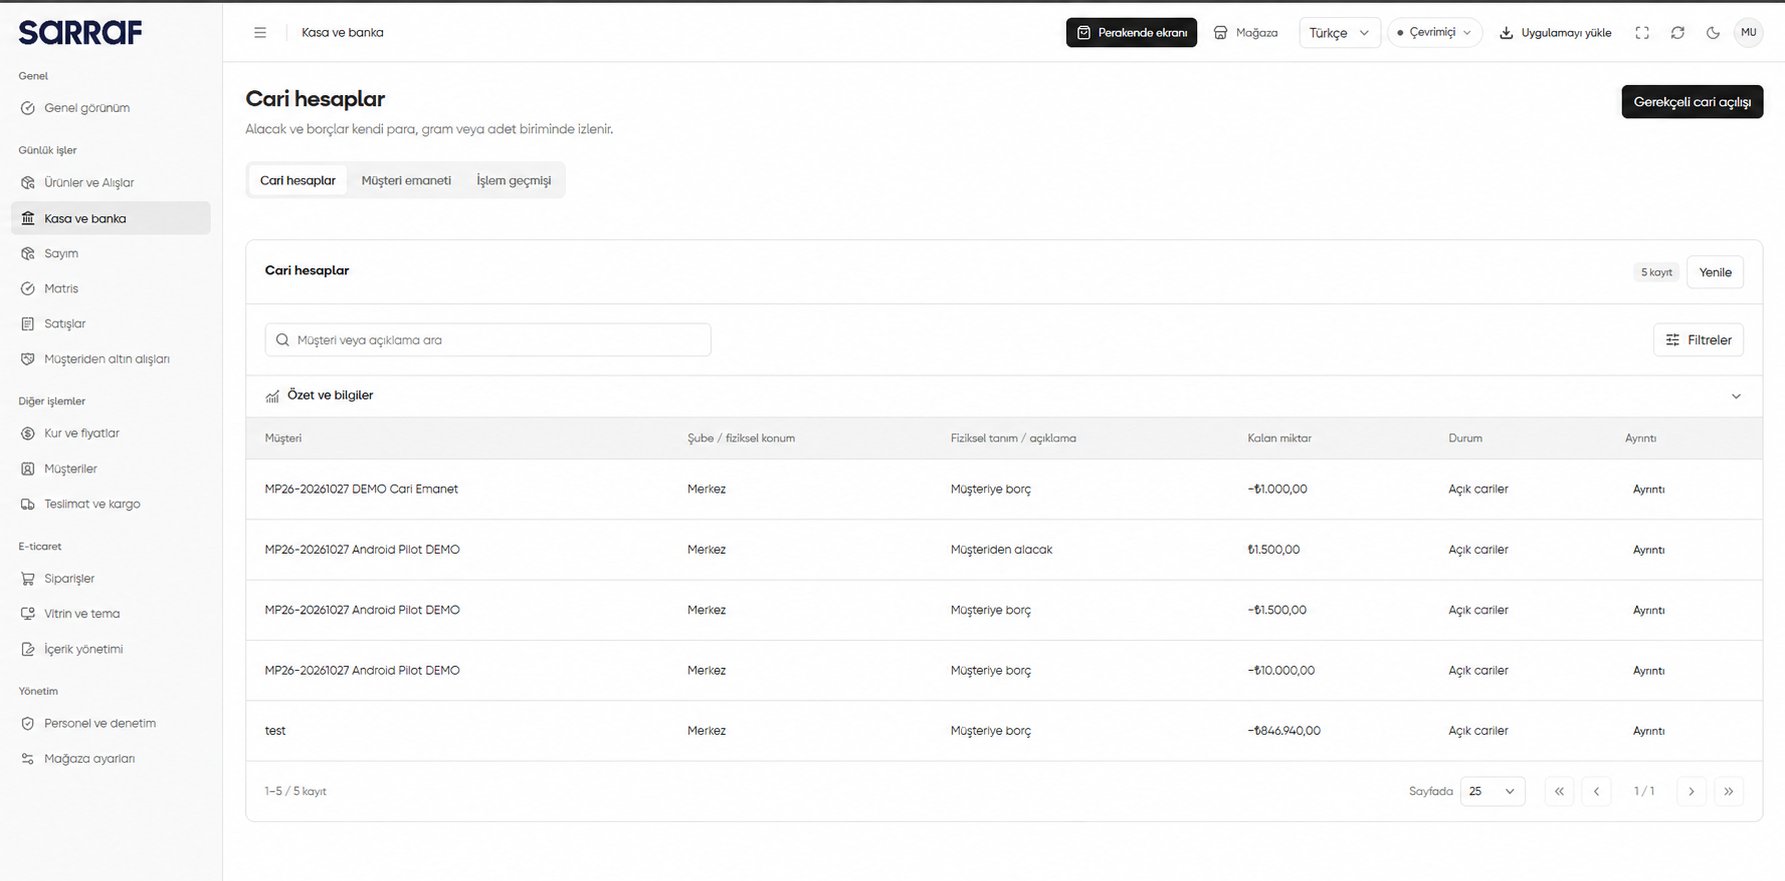Open Kur ve fiyatlar
The image size is (1785, 881).
click(x=110, y=434)
